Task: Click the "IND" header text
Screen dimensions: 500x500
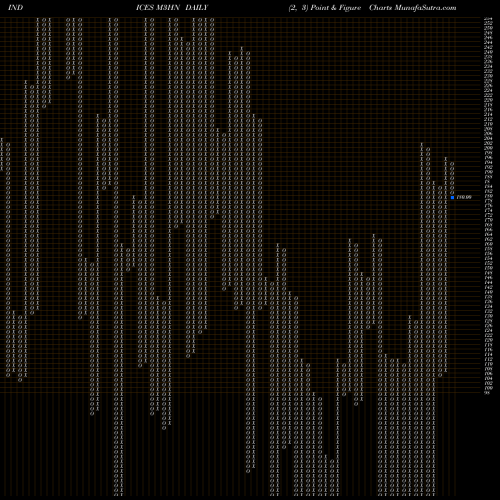Action: point(15,8)
